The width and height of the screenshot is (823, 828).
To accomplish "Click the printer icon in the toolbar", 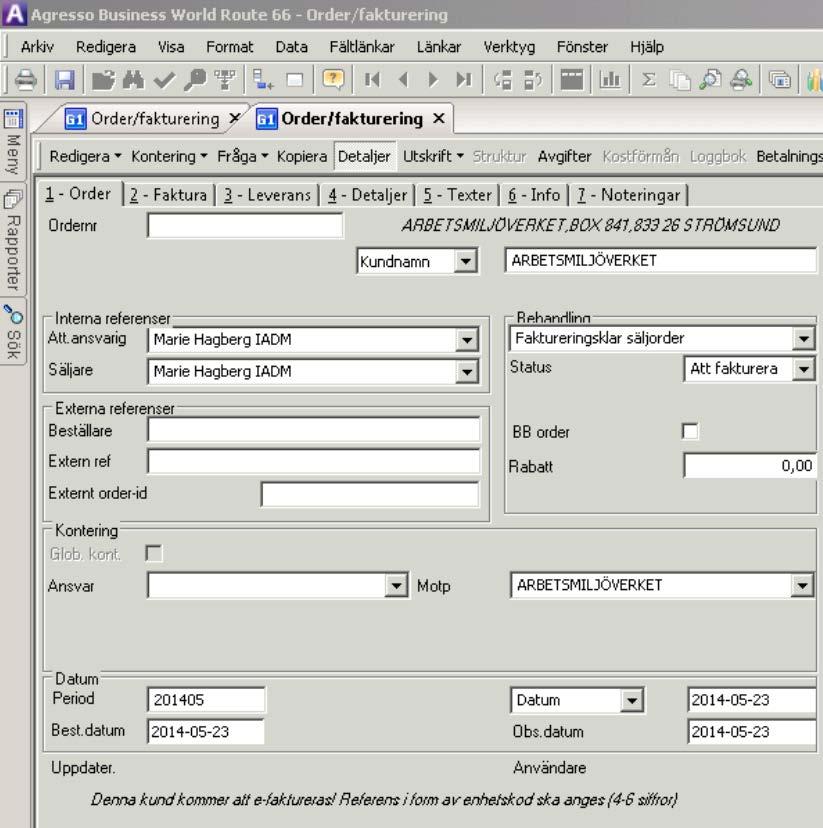I will (x=25, y=80).
